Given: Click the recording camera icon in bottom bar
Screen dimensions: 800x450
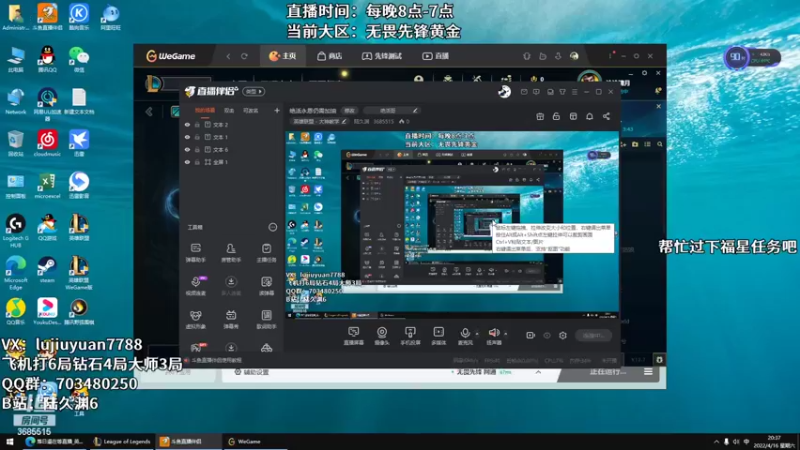Looking at the screenshot, I should [x=530, y=335].
